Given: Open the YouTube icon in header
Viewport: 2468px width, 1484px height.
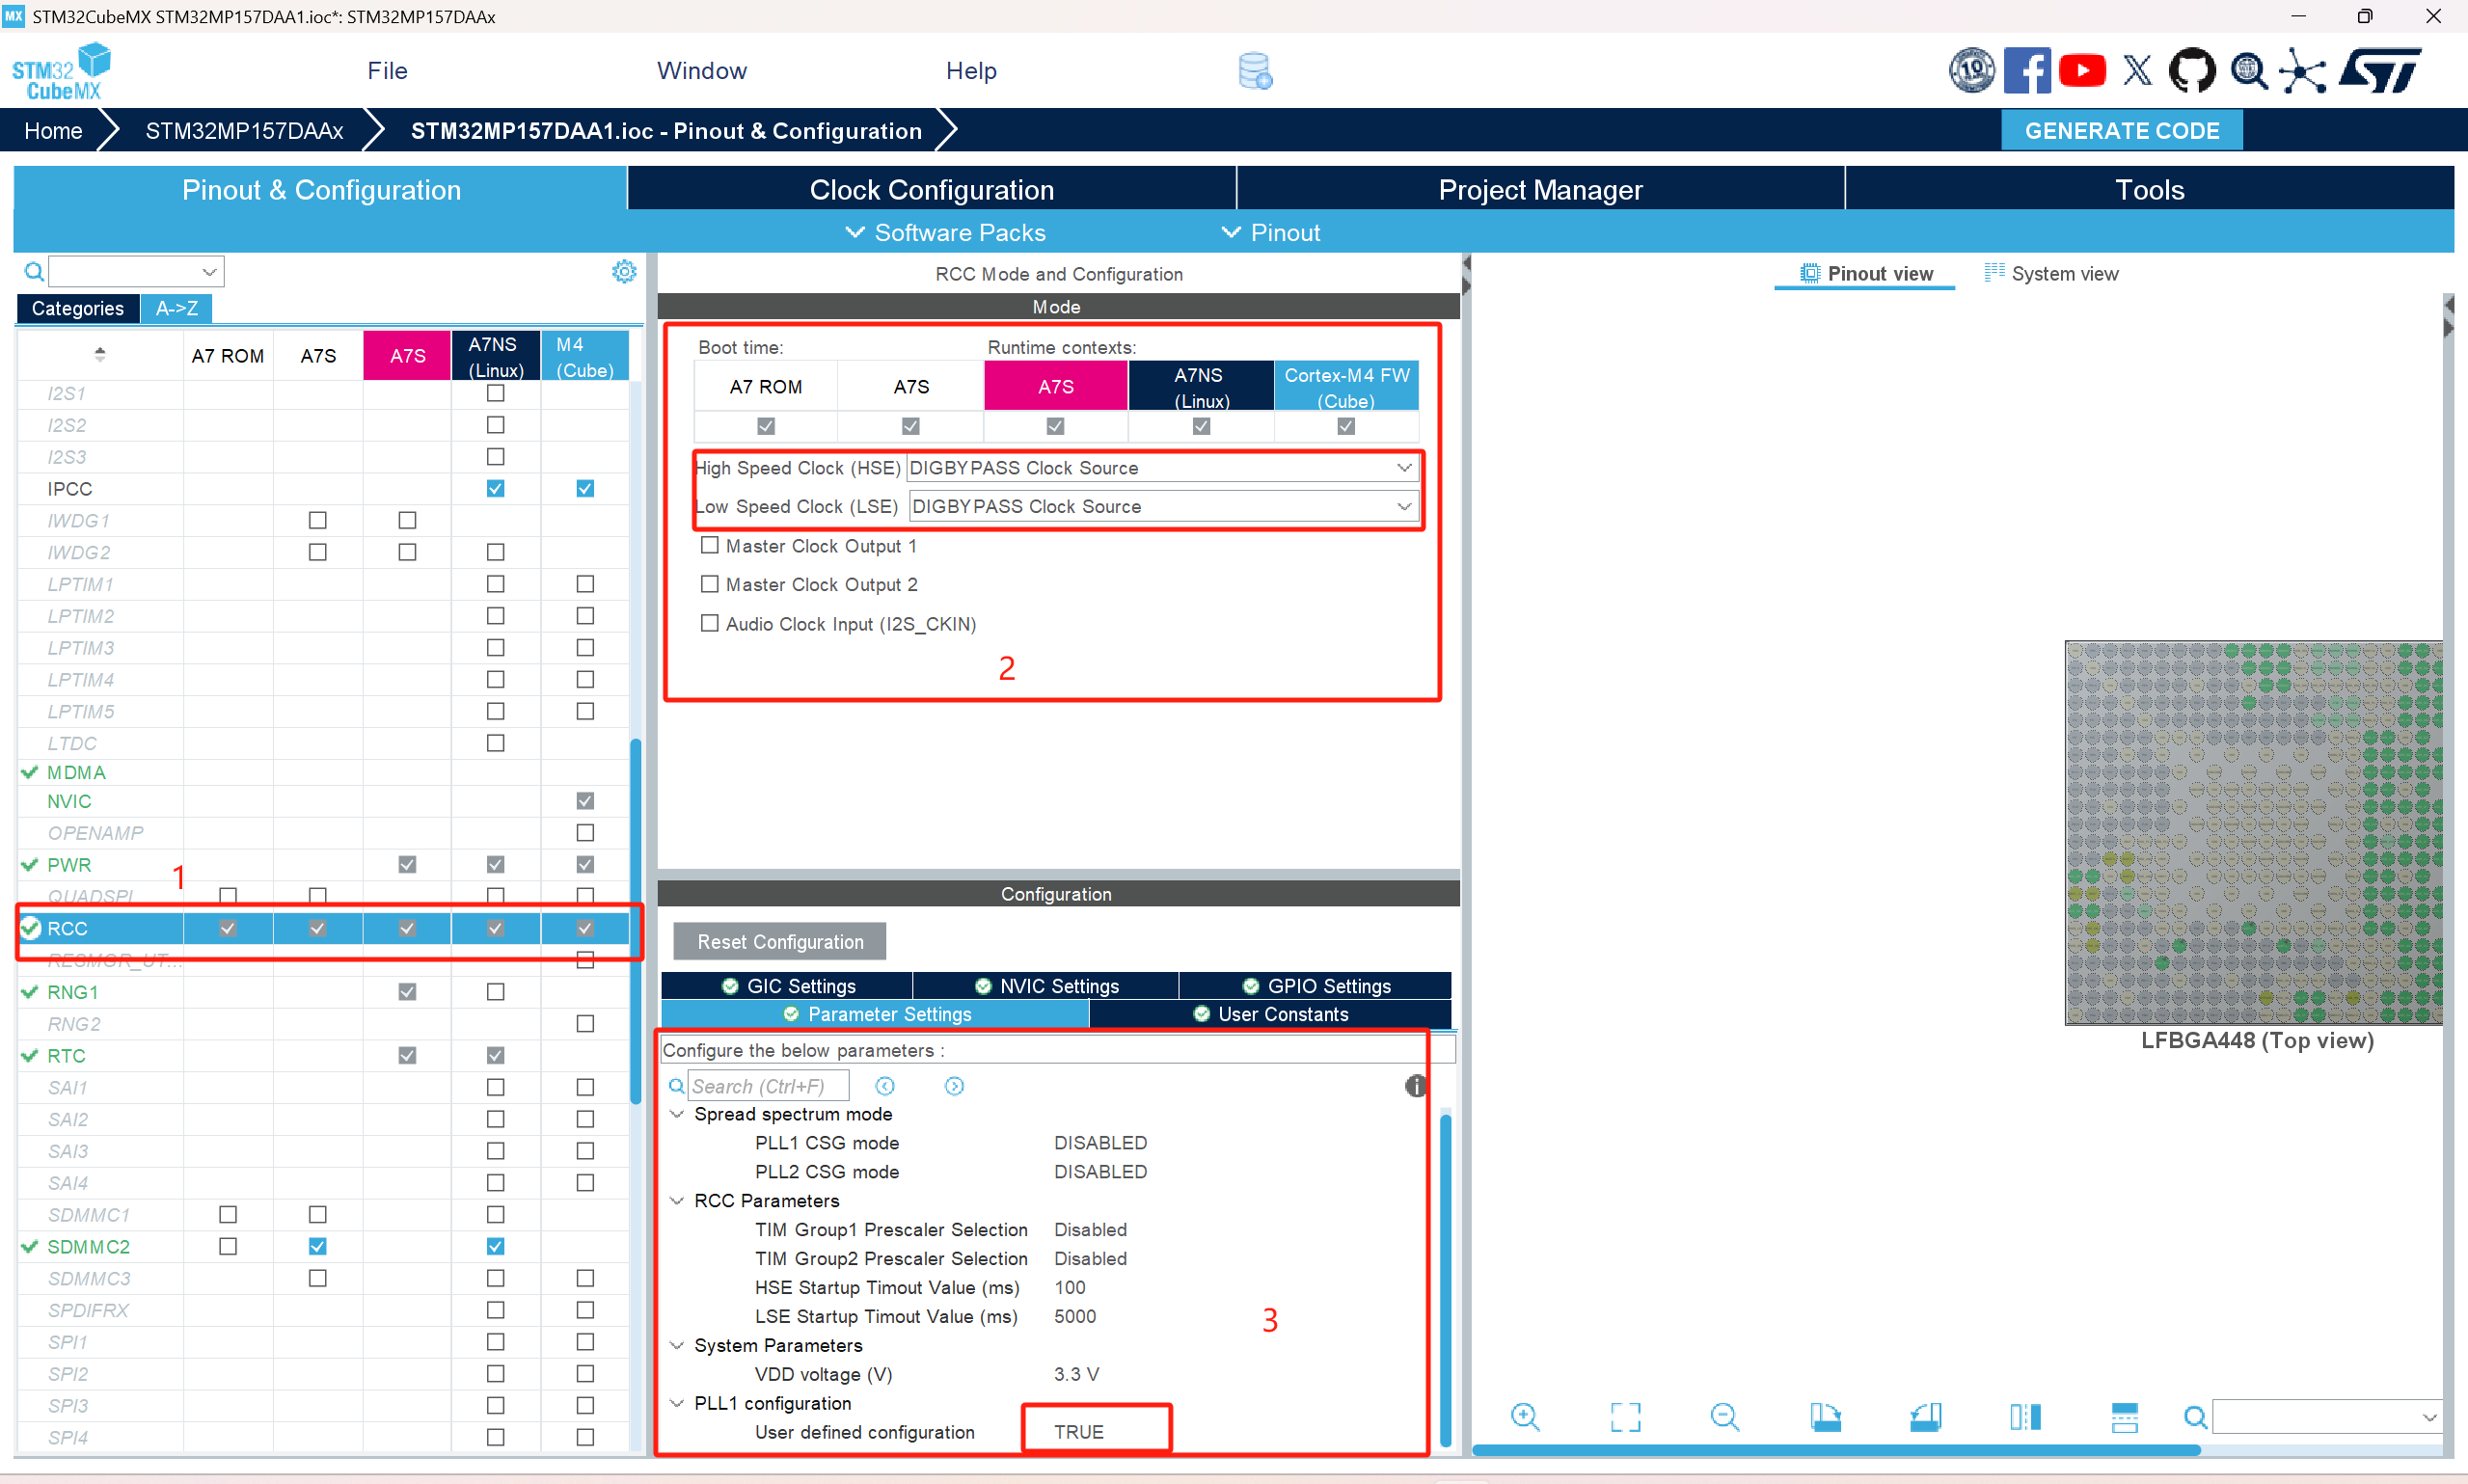Looking at the screenshot, I should (2082, 70).
